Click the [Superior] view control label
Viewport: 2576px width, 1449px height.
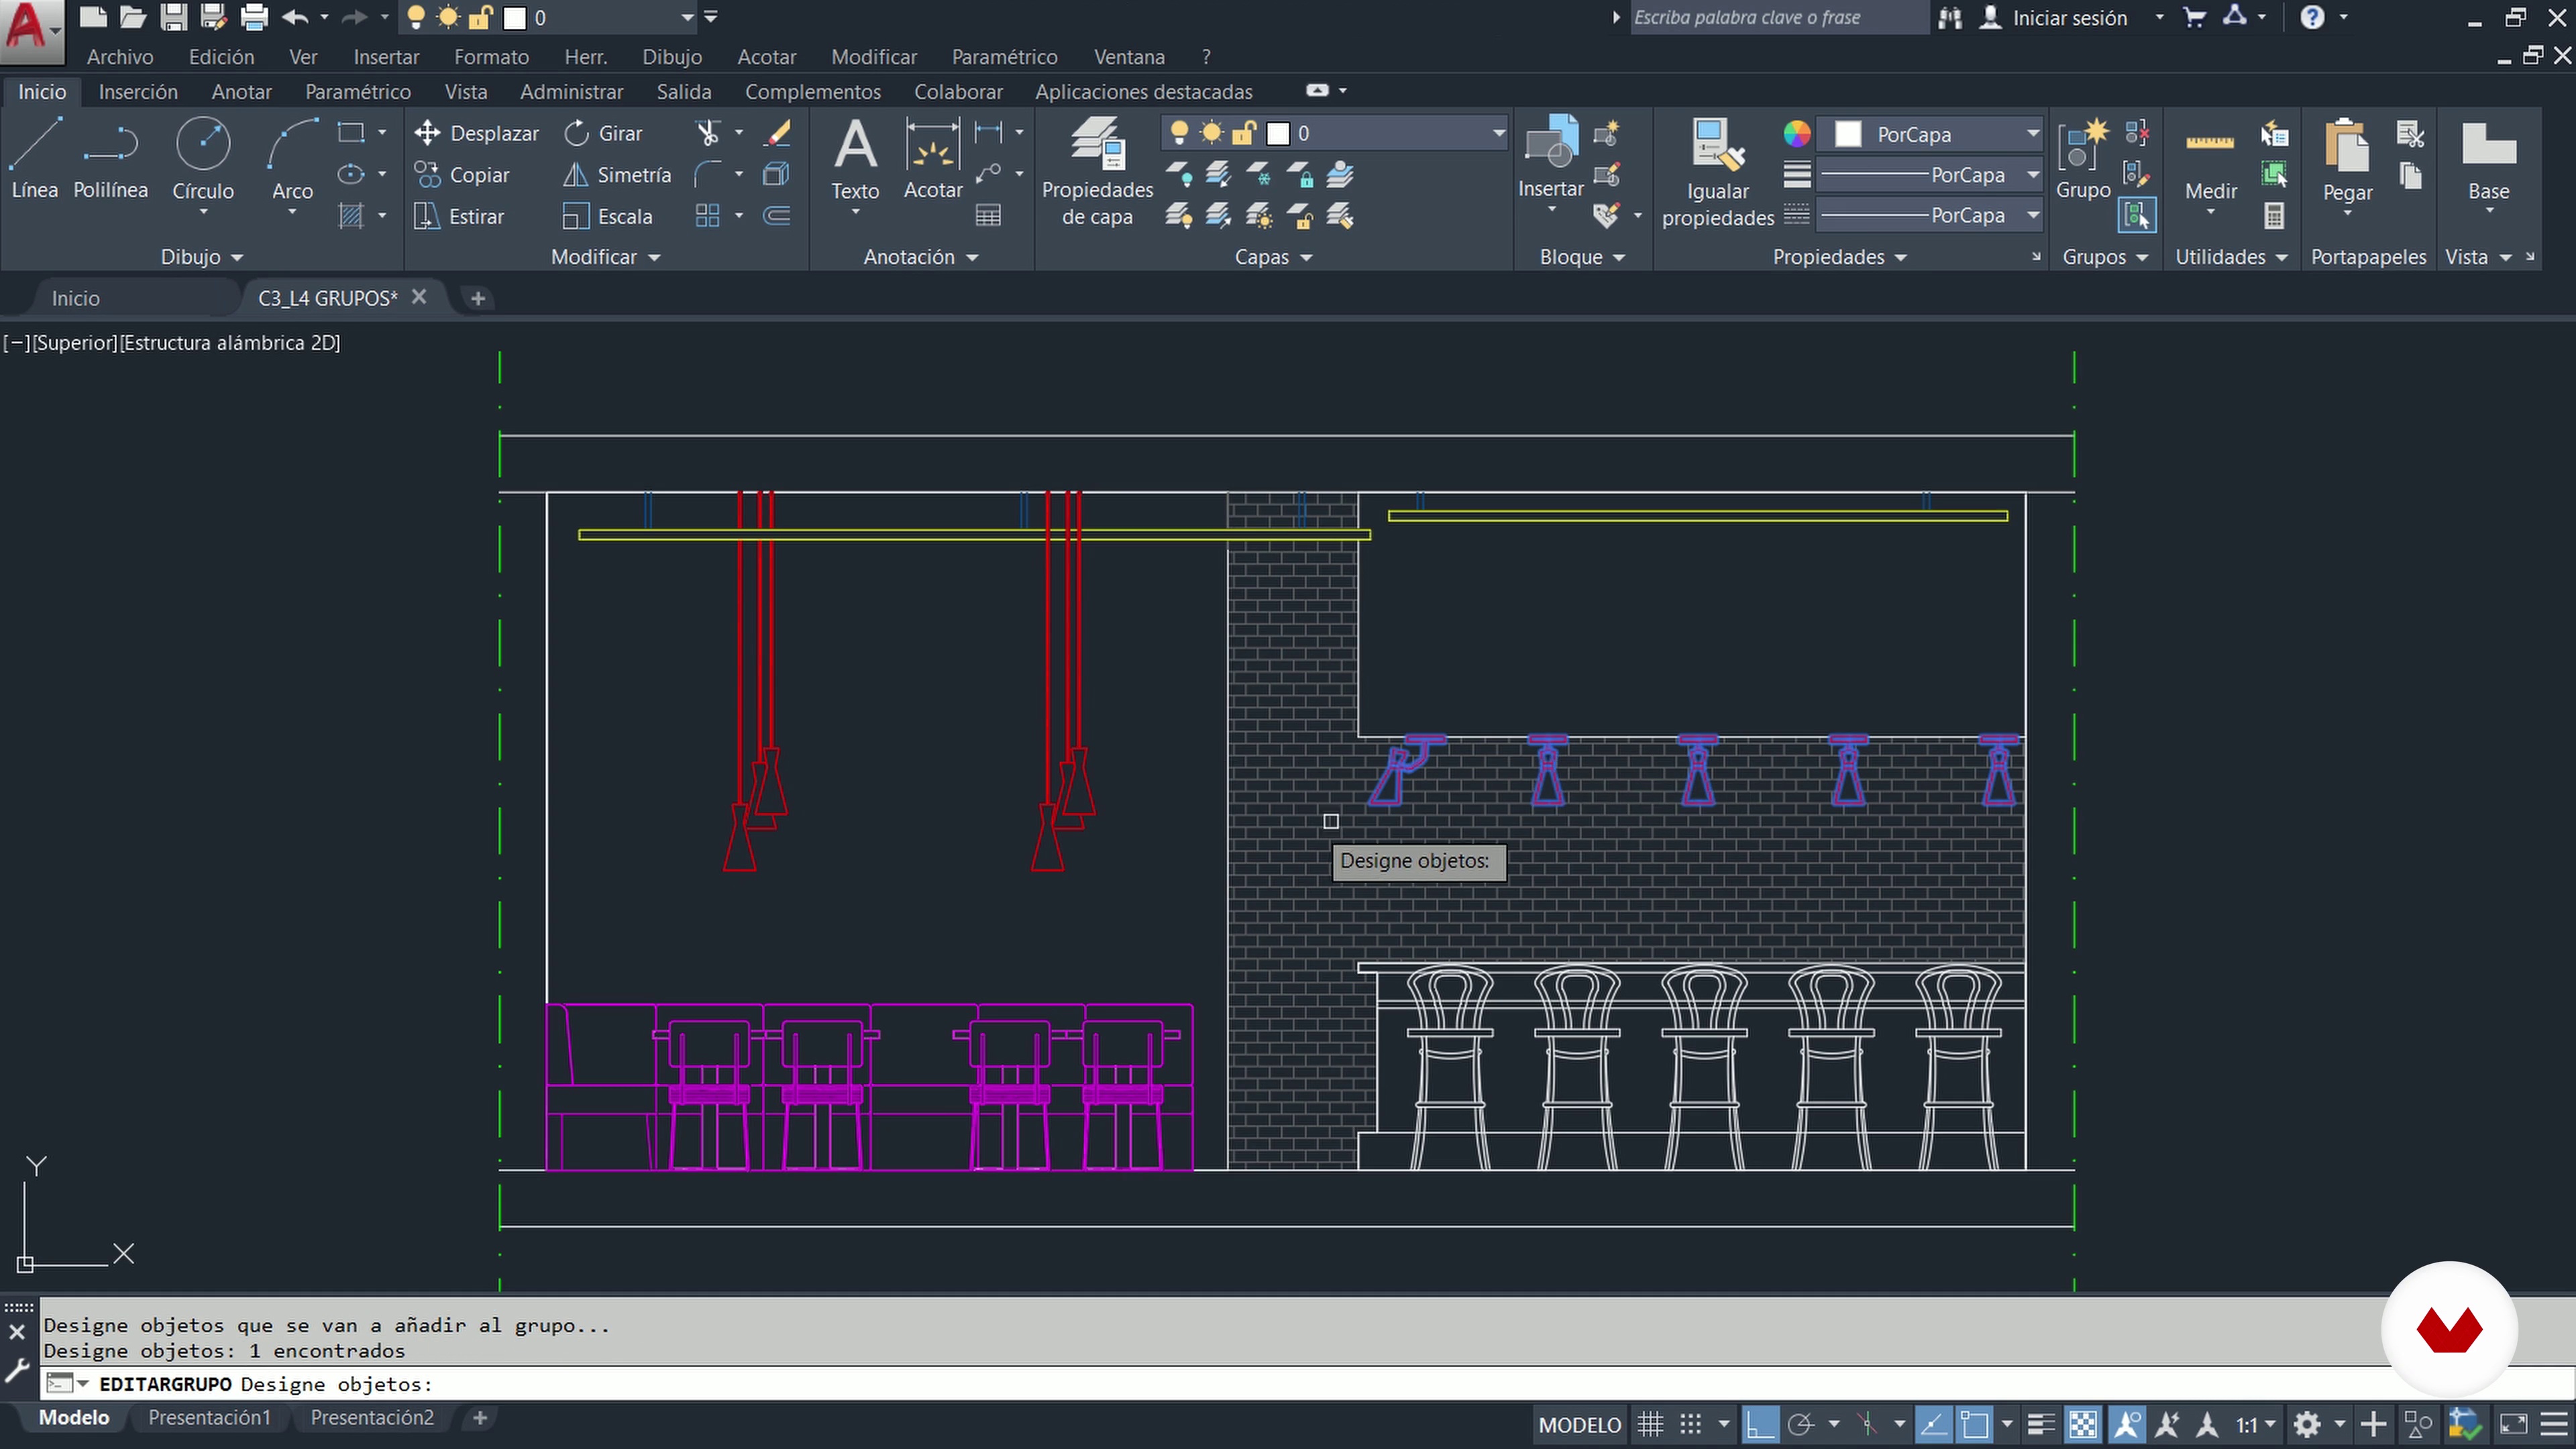pyautogui.click(x=75, y=343)
